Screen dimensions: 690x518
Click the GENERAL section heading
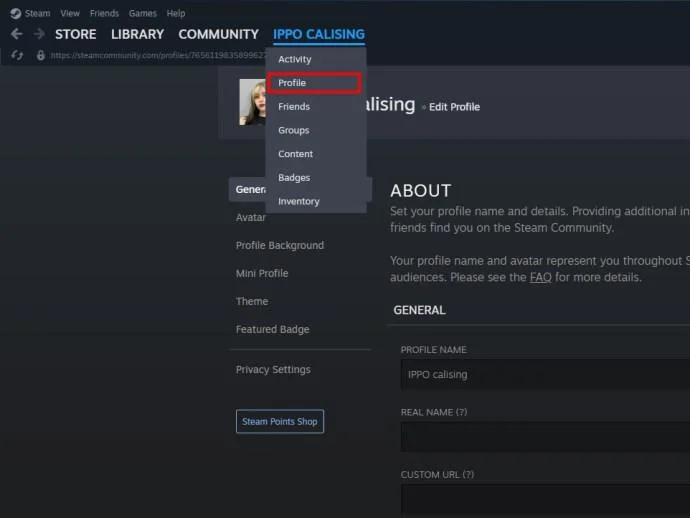coord(419,310)
